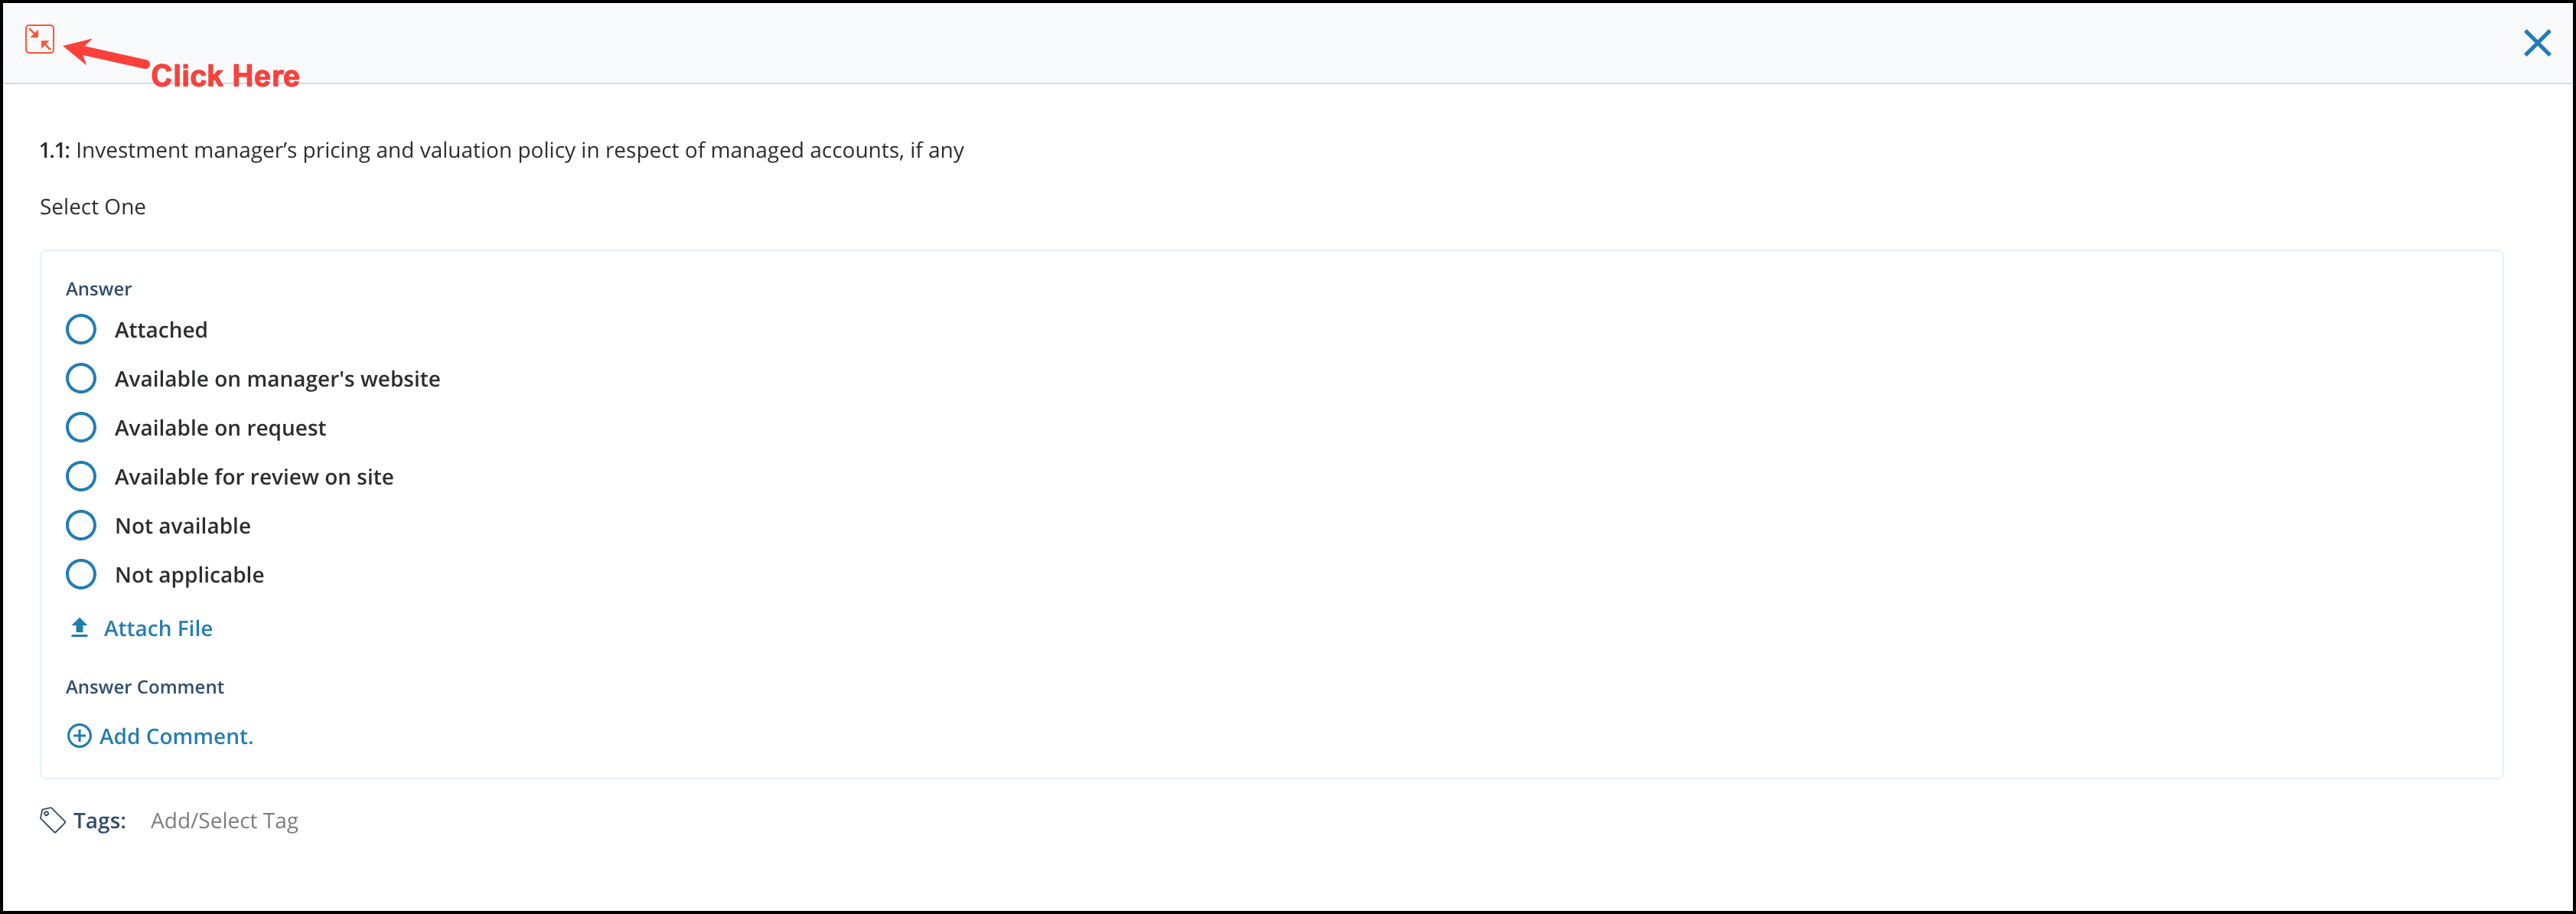The image size is (2576, 914).
Task: Click the Tags: label
Action: [x=100, y=820]
